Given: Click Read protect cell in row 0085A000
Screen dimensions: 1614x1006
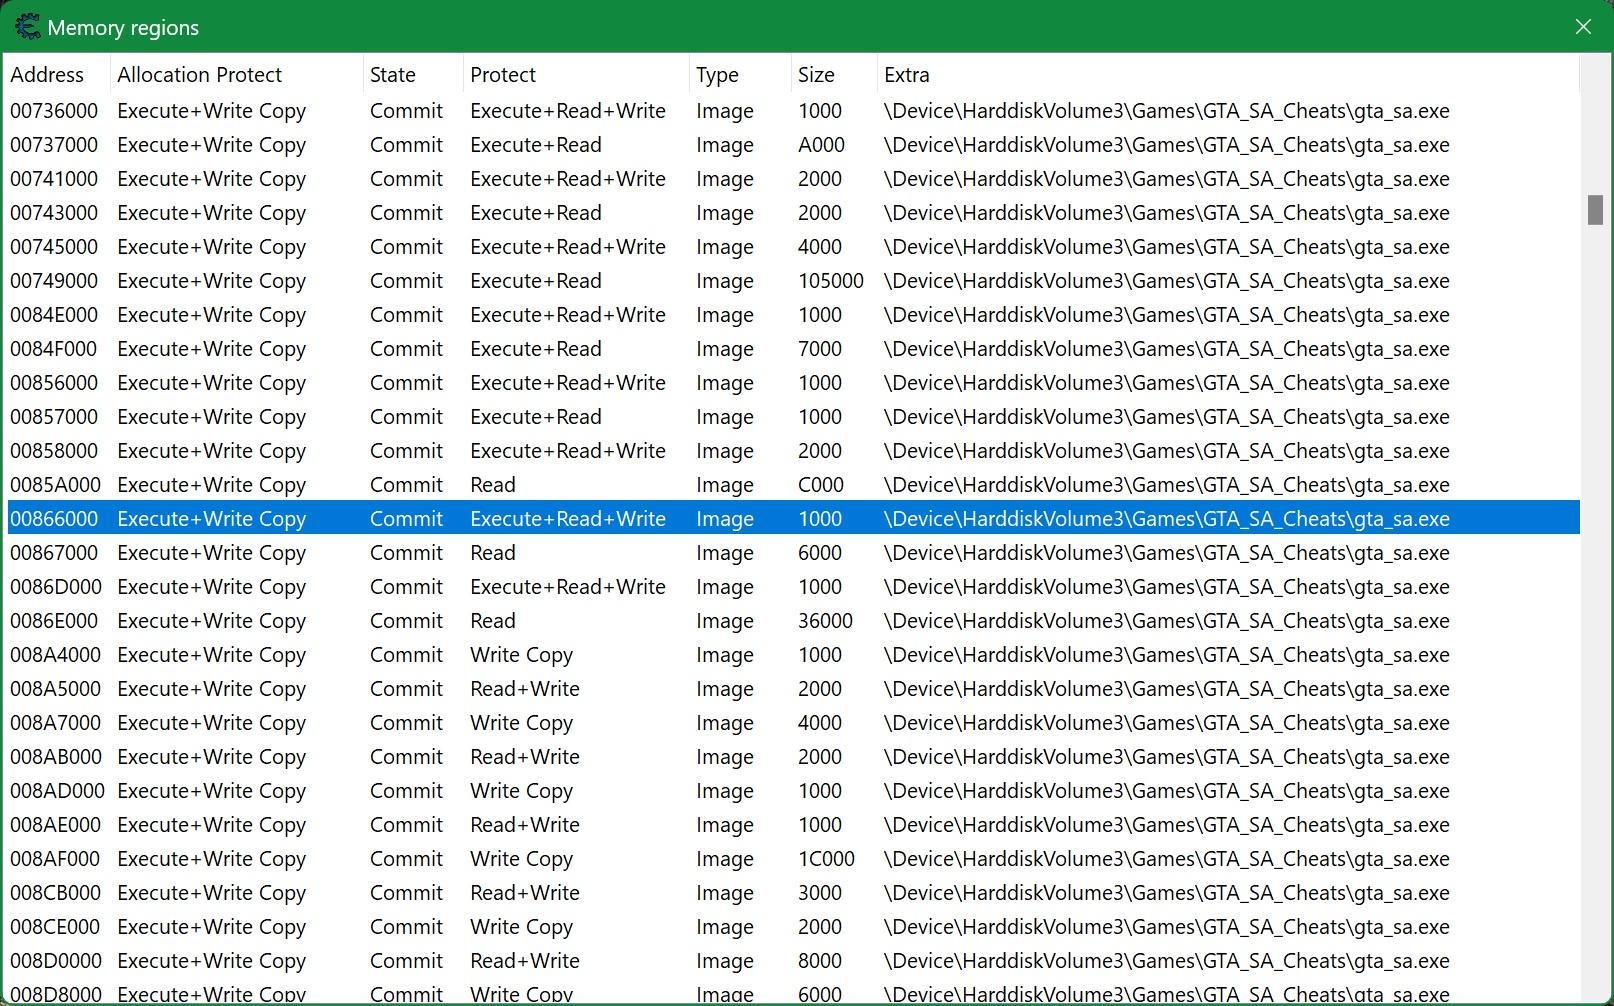Looking at the screenshot, I should 493,485.
